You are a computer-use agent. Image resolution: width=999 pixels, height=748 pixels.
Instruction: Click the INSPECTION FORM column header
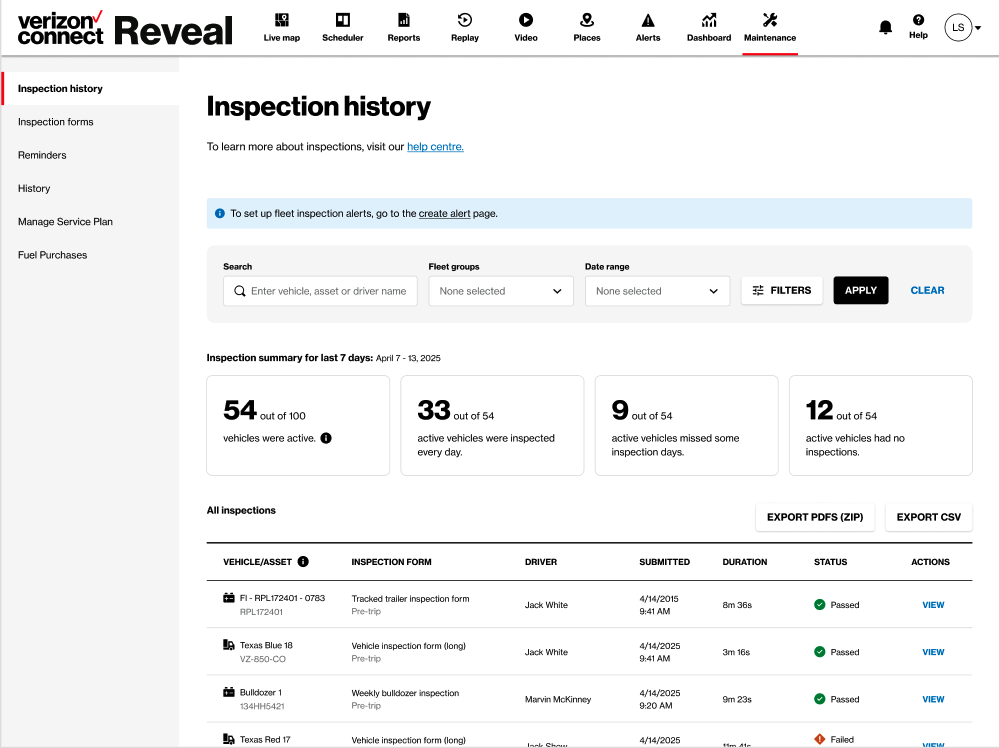click(391, 562)
